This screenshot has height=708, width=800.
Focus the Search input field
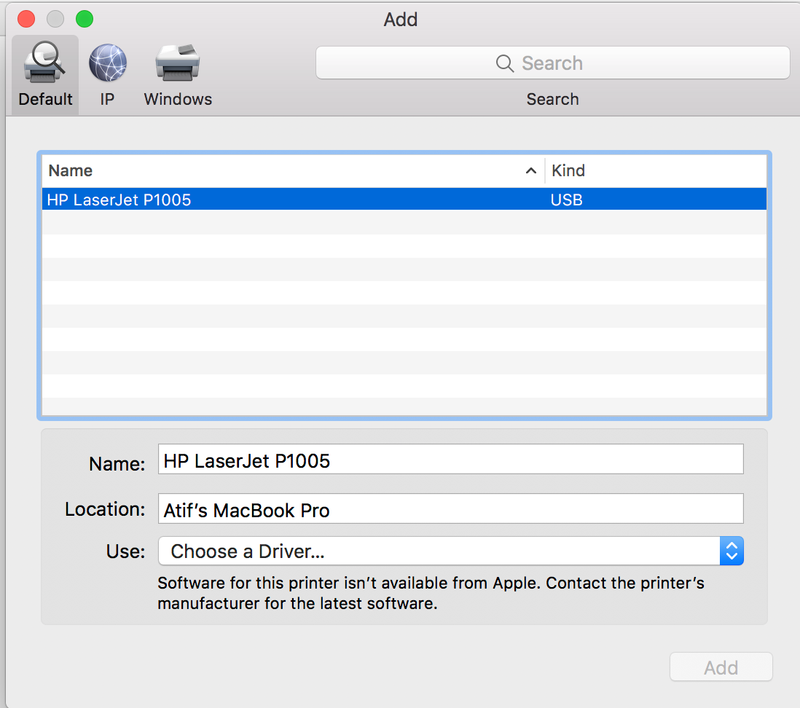click(x=553, y=63)
